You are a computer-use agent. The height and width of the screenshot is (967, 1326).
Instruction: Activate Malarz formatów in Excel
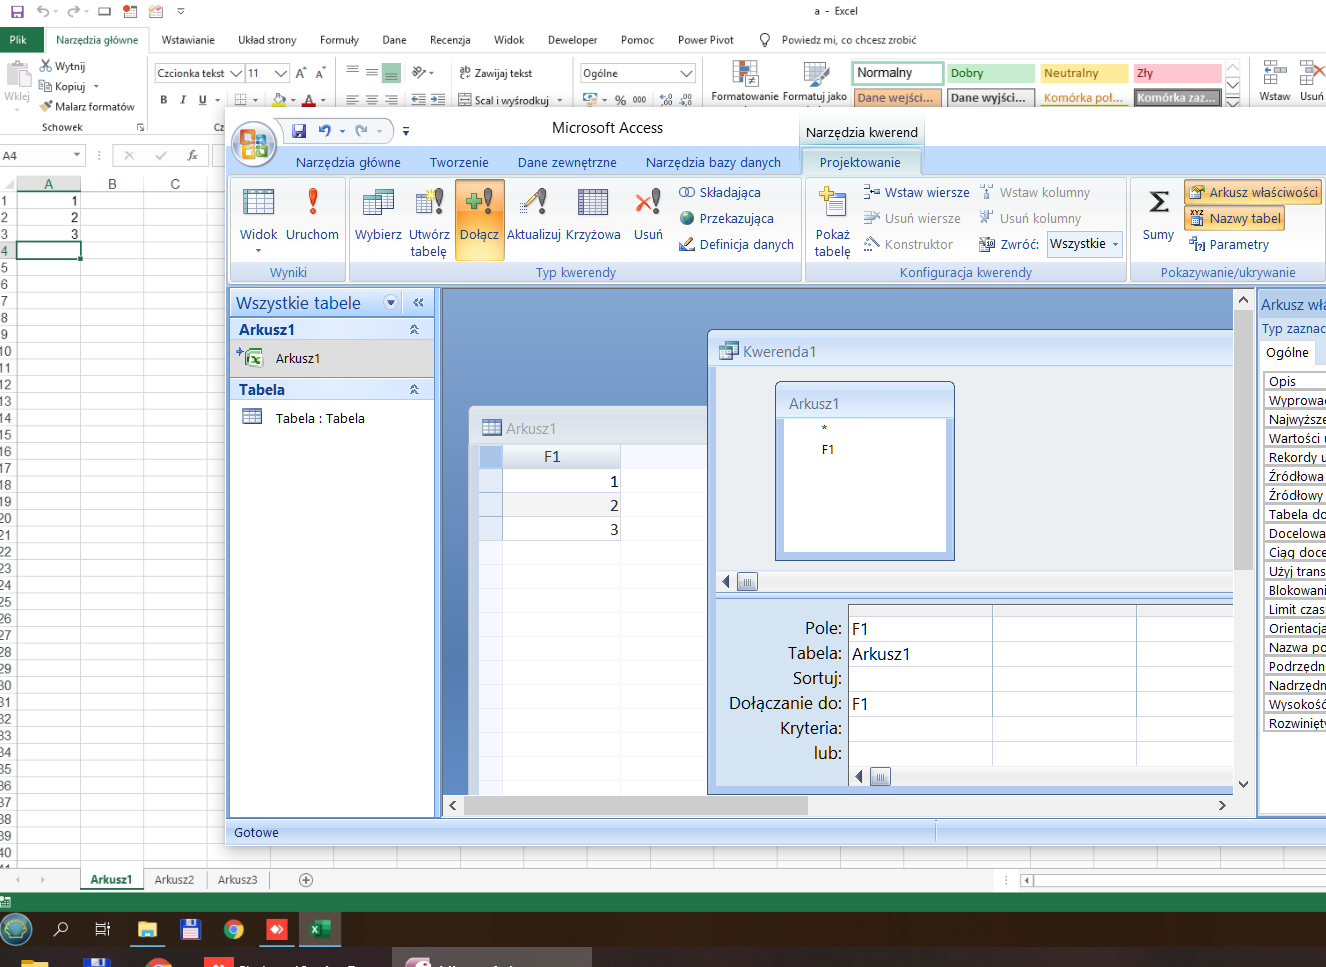pos(87,106)
